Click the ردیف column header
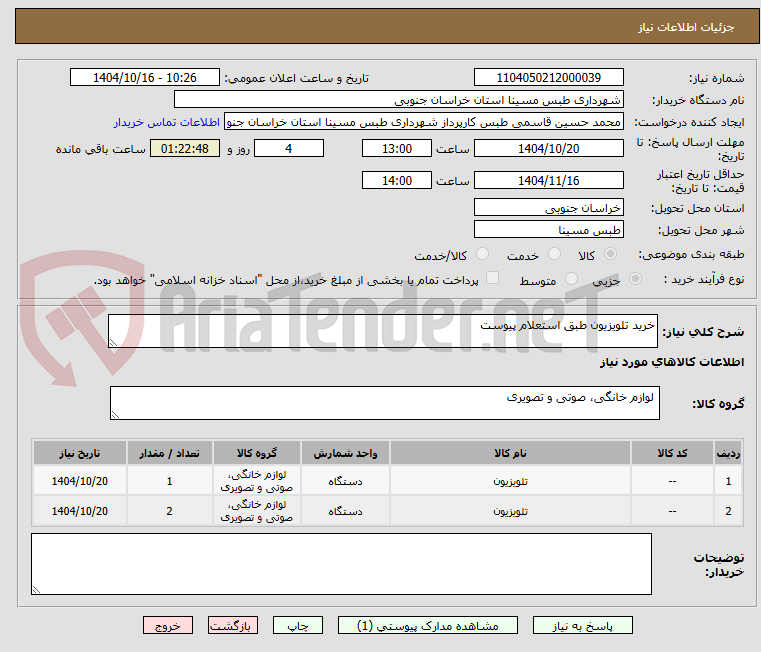Screen dimensions: 761x652 (728, 453)
